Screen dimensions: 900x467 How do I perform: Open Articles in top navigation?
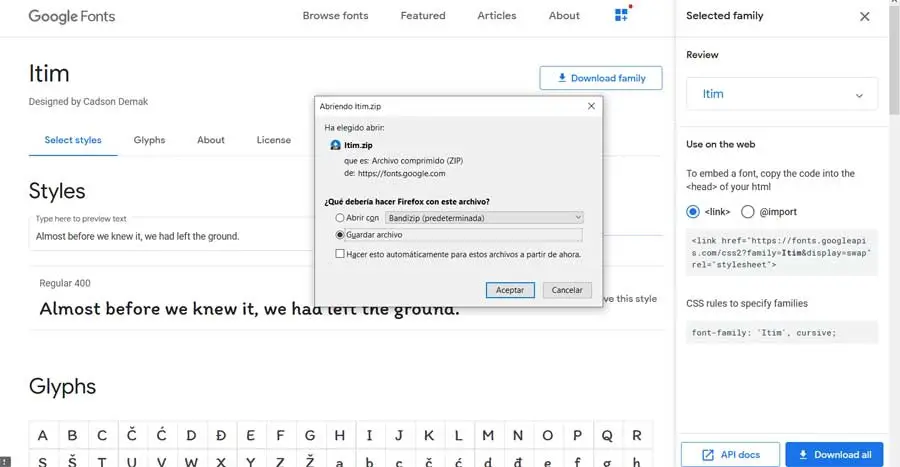point(496,15)
